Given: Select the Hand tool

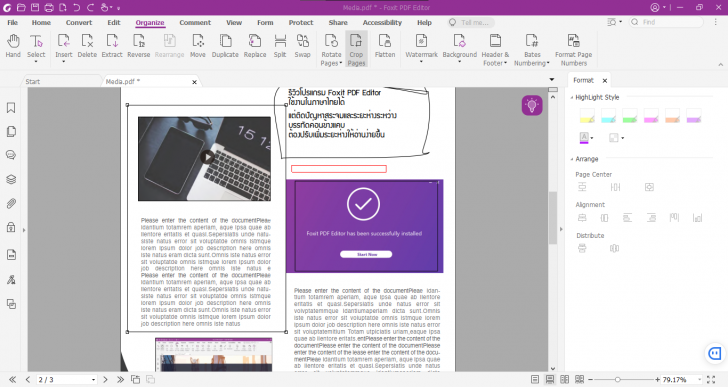Looking at the screenshot, I should point(13,46).
